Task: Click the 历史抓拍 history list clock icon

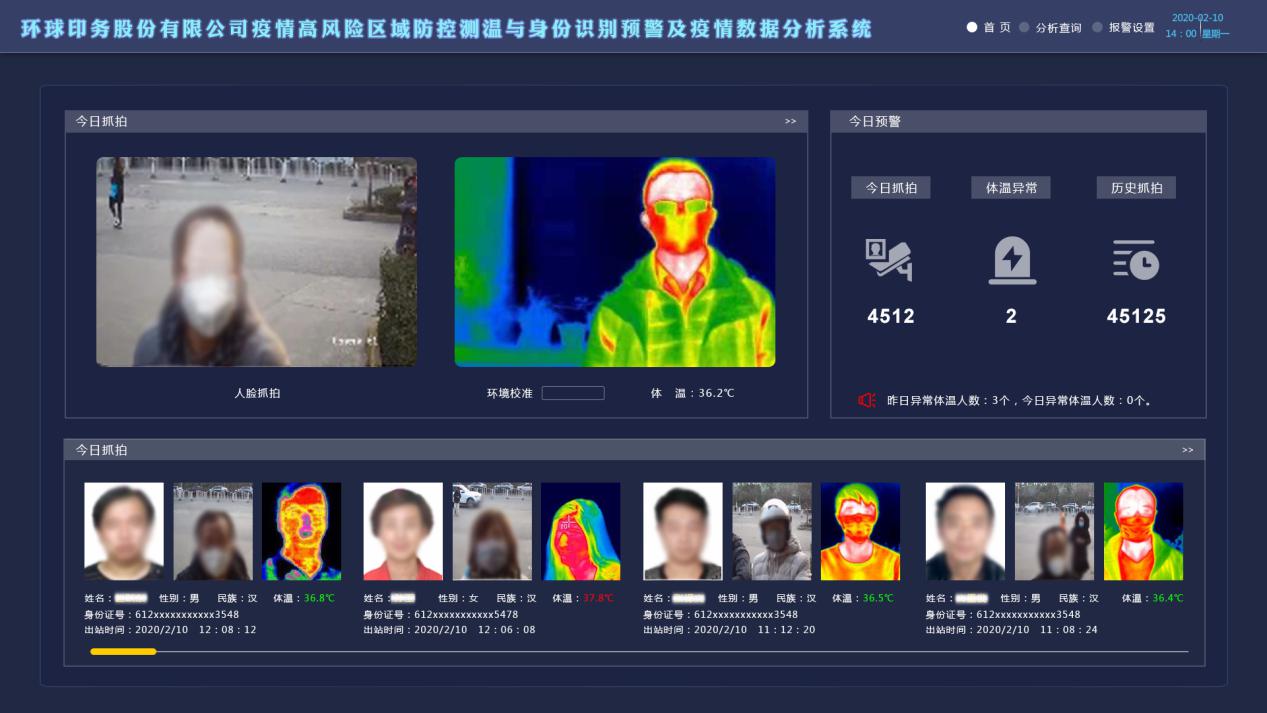Action: (x=1136, y=260)
